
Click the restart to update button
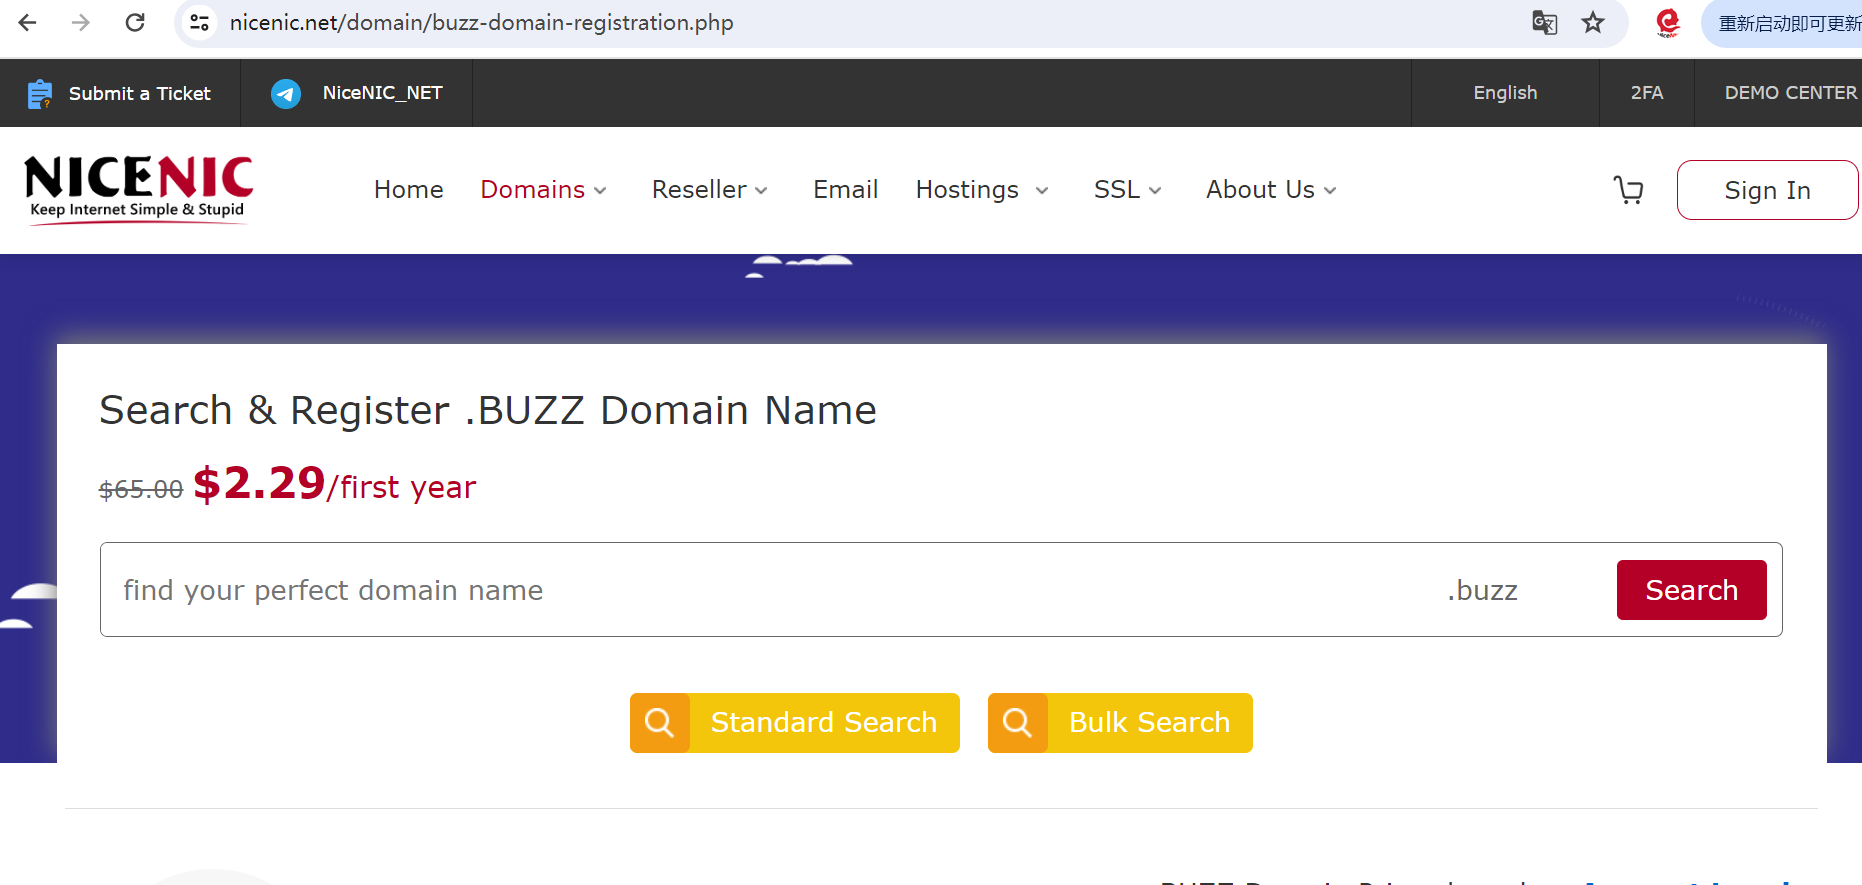(1783, 23)
